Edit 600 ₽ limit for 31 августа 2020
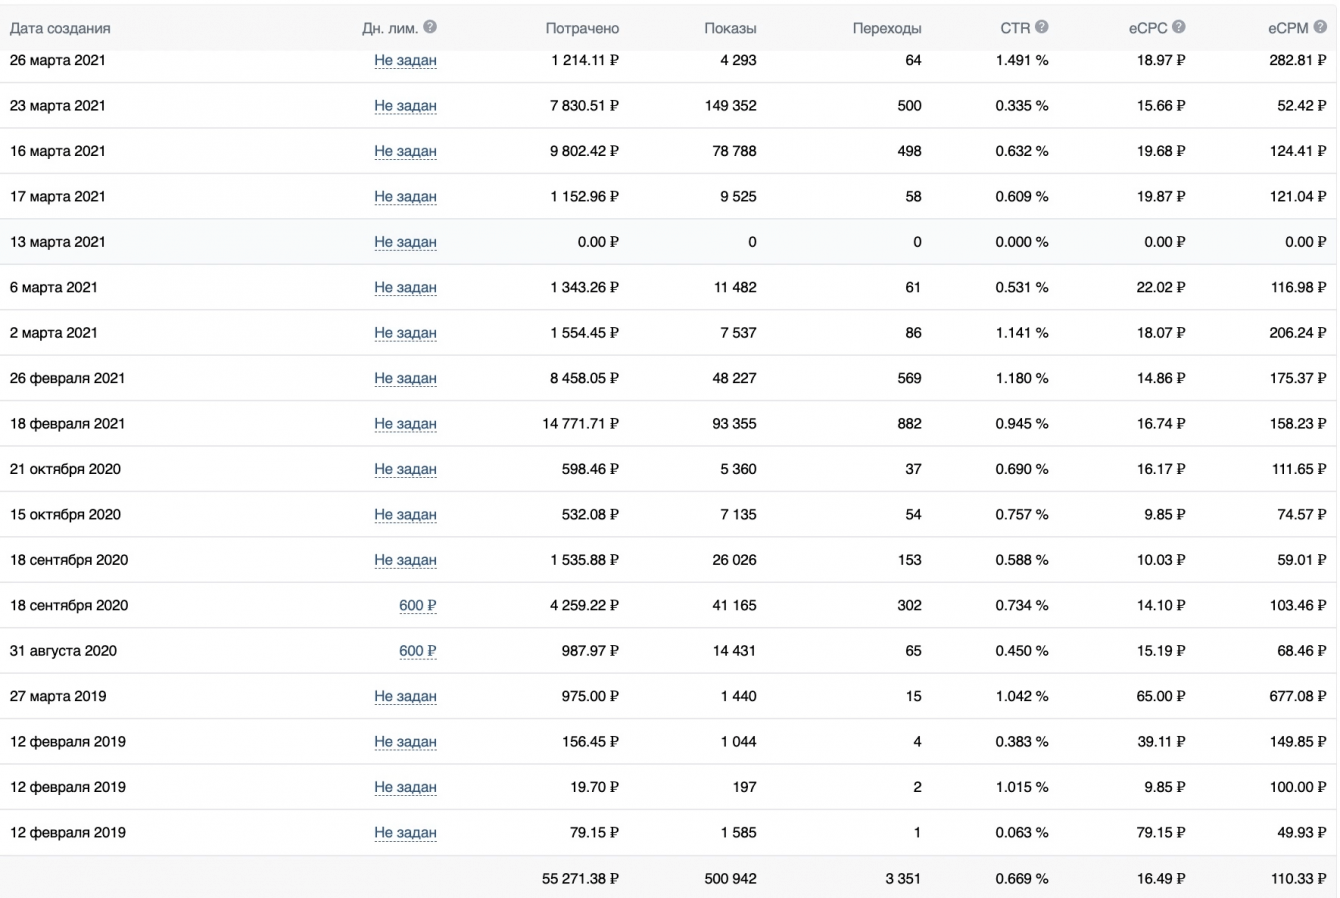Image resolution: width=1340 pixels, height=898 pixels. (x=418, y=651)
